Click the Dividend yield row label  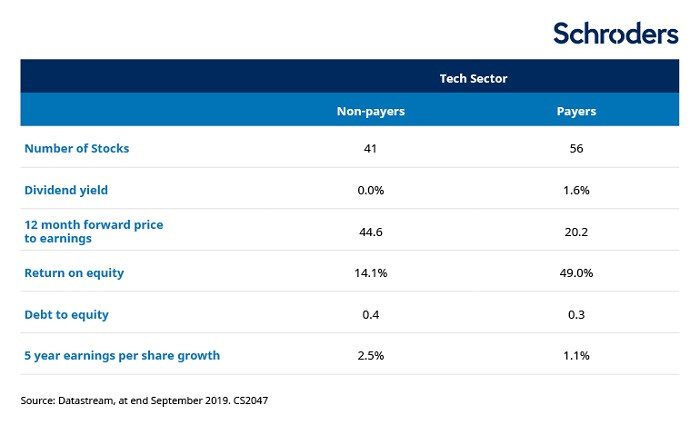point(67,190)
